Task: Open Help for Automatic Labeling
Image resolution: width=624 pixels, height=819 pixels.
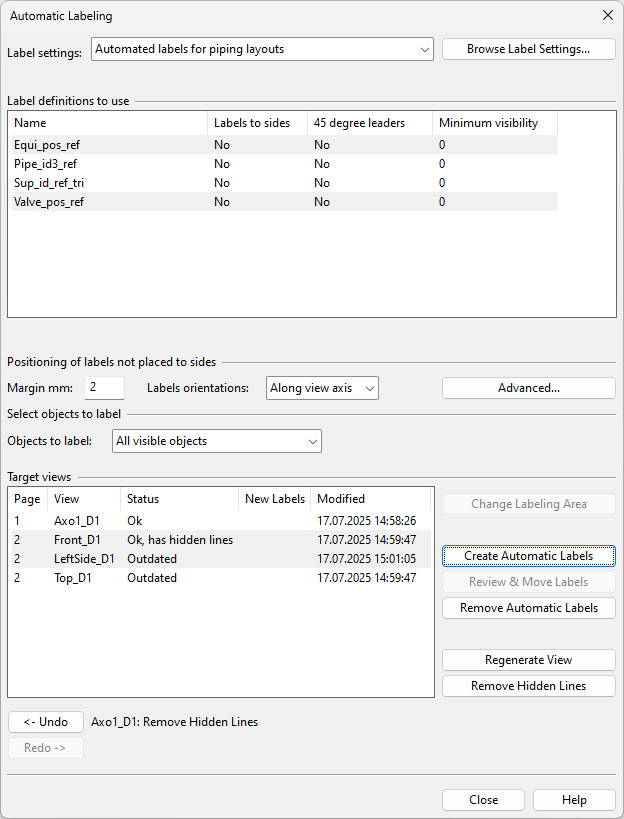Action: [x=574, y=800]
